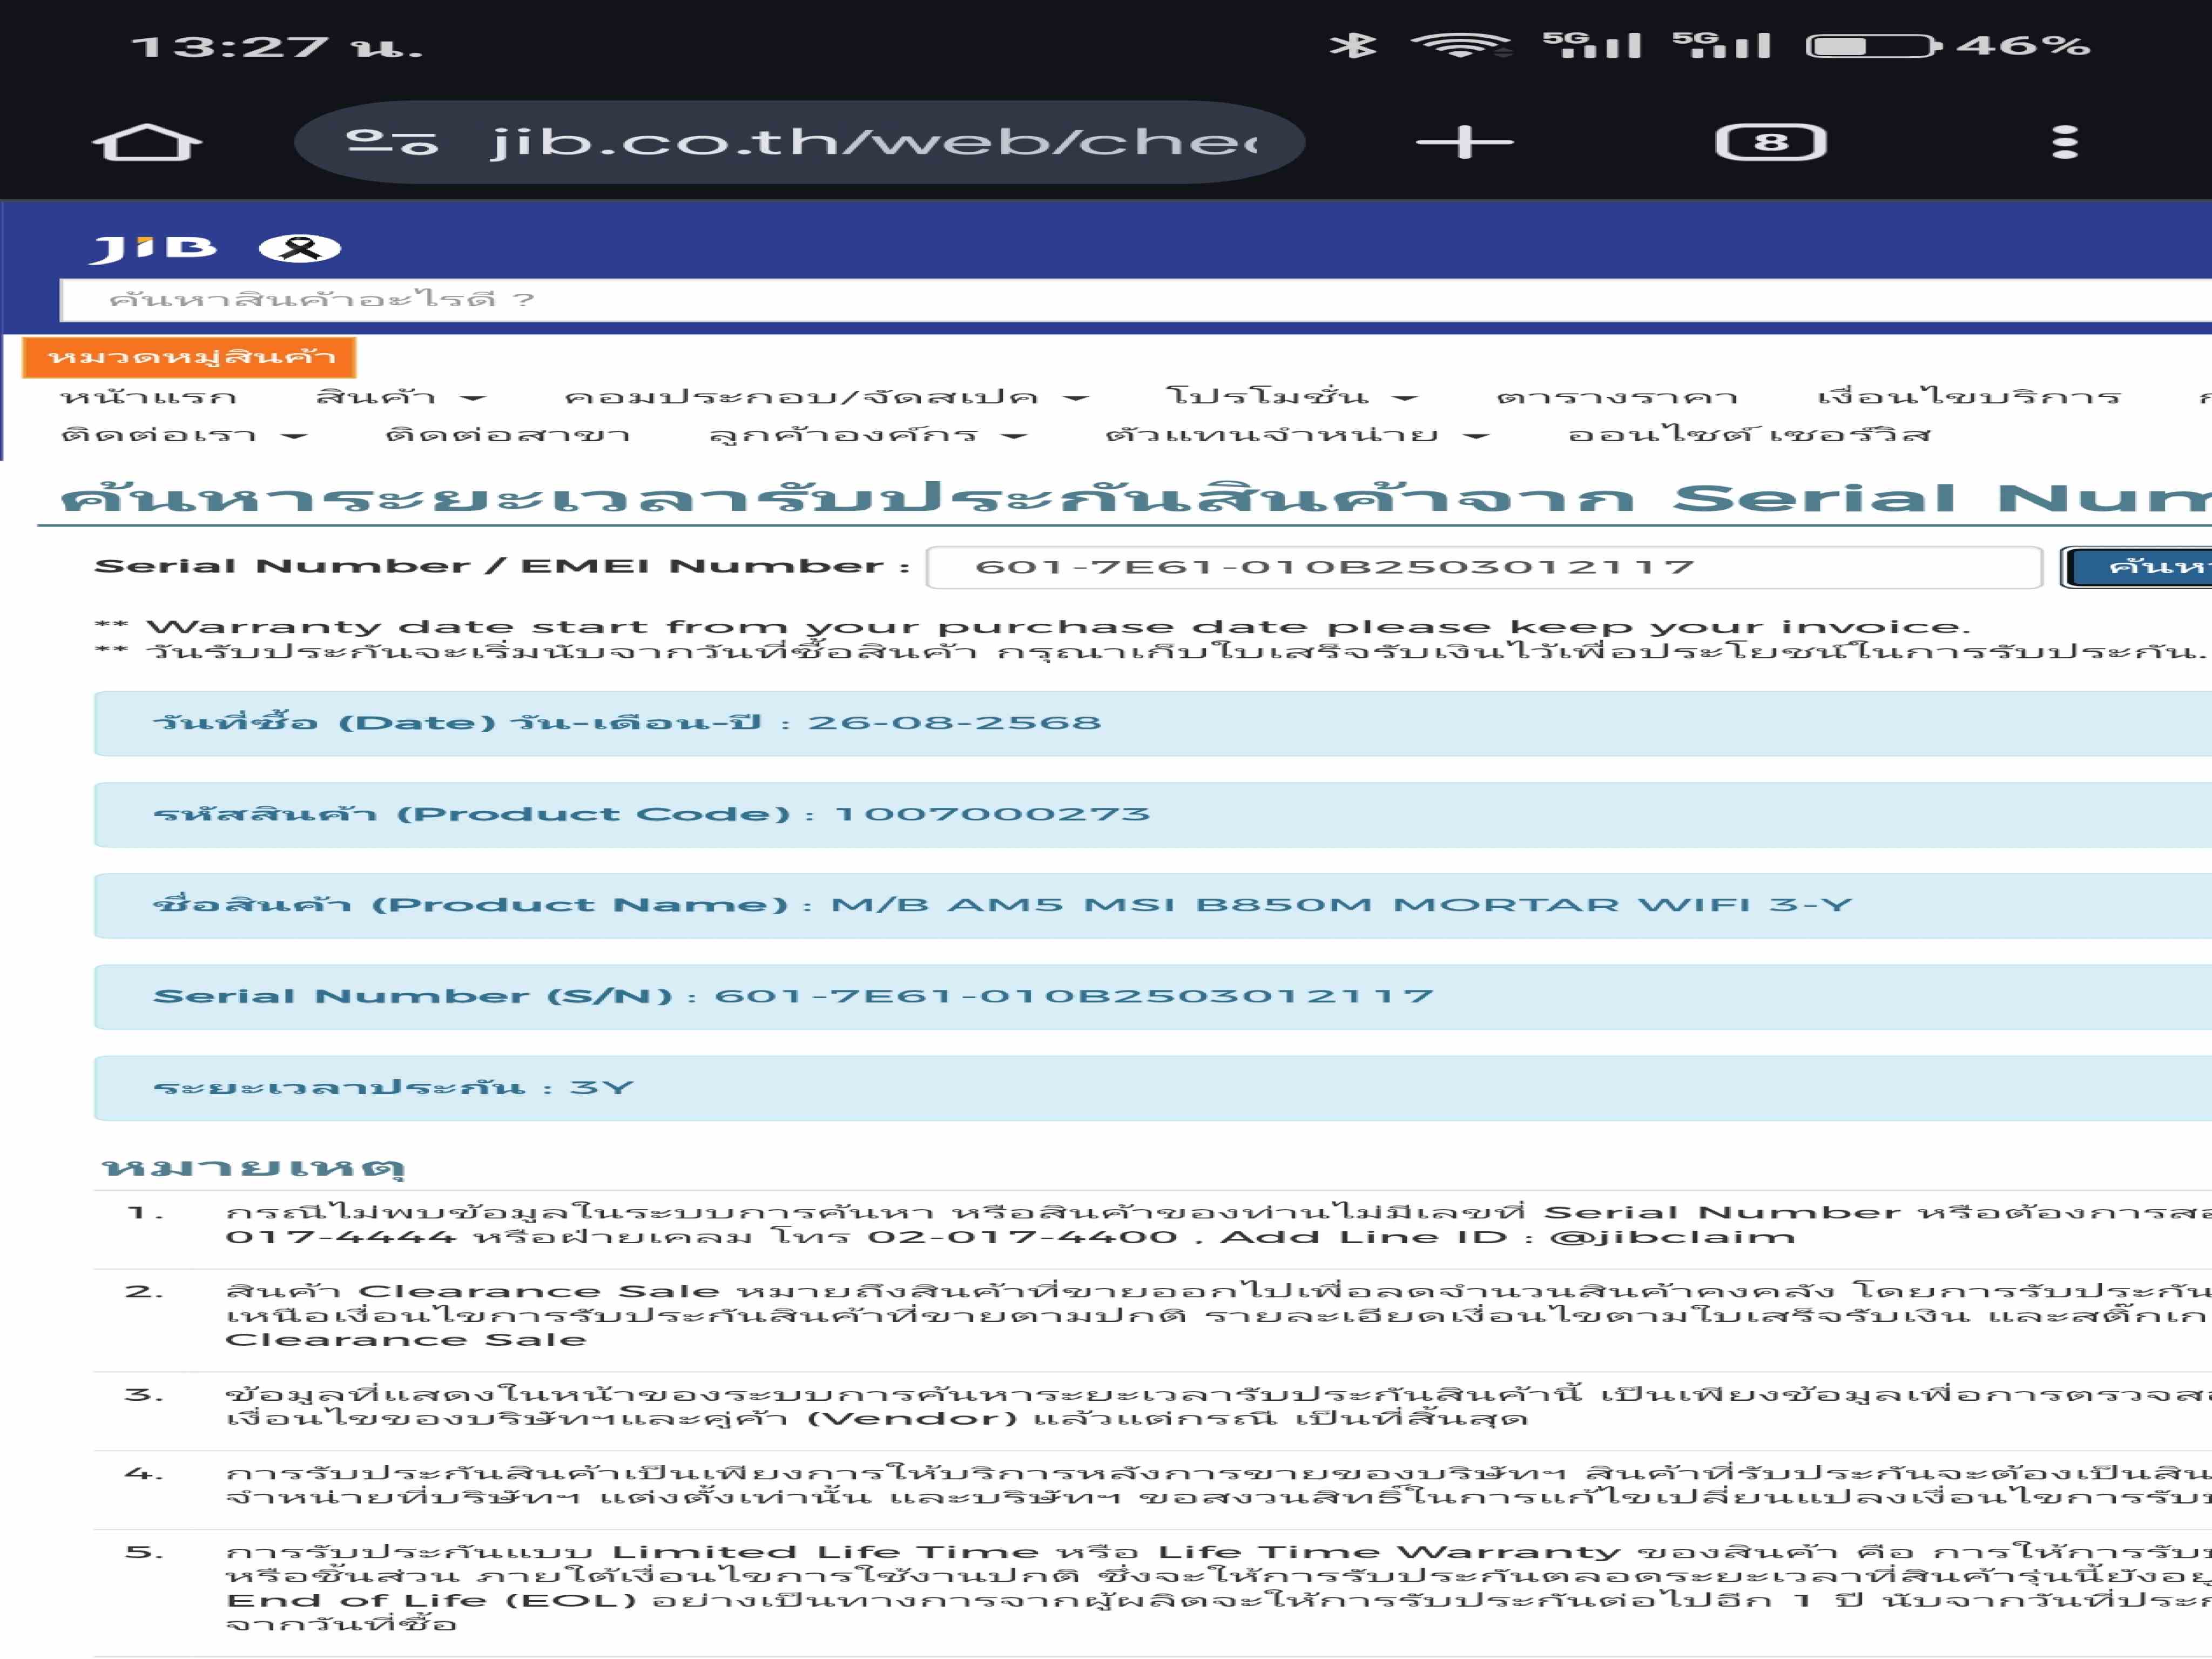2212x1659 pixels.
Task: Click the JIB logo
Action: click(153, 248)
